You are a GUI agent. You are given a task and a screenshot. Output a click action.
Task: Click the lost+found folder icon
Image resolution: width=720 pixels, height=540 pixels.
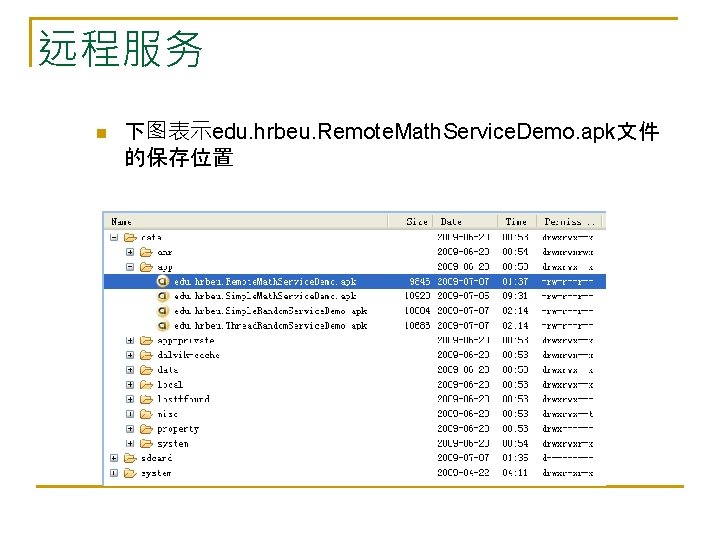point(146,399)
